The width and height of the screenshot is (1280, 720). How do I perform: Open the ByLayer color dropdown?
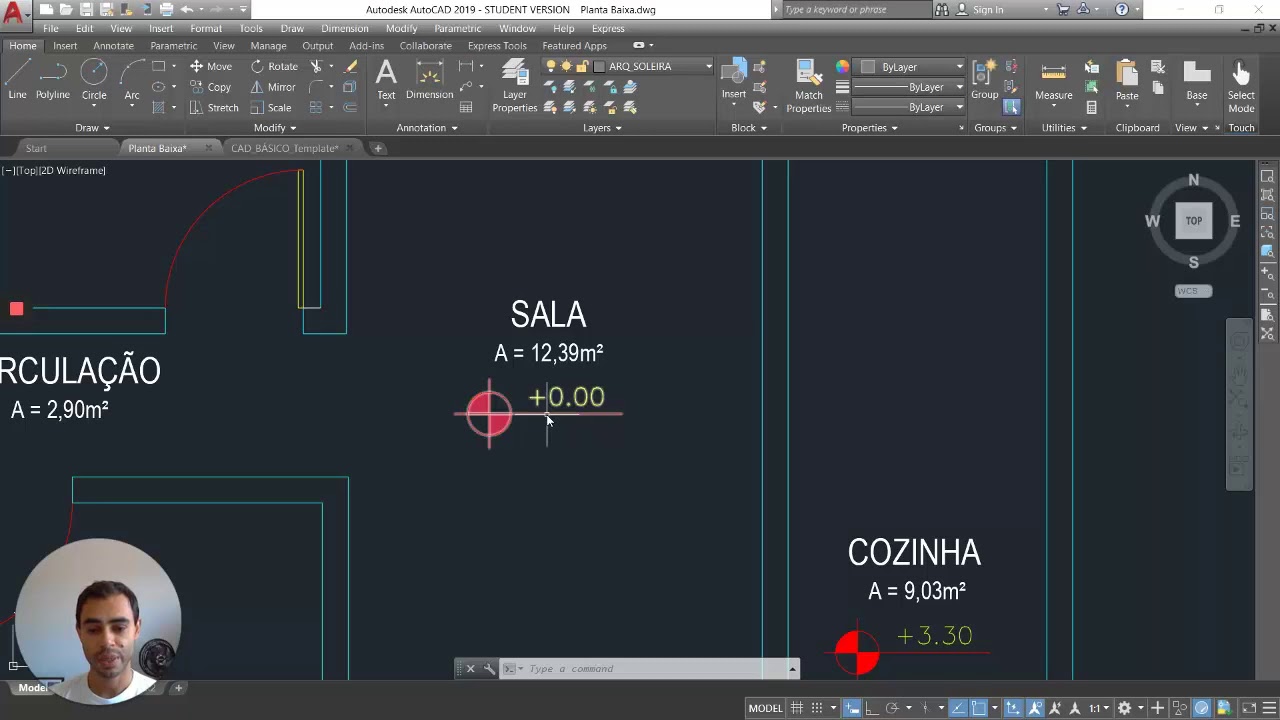coord(959,66)
